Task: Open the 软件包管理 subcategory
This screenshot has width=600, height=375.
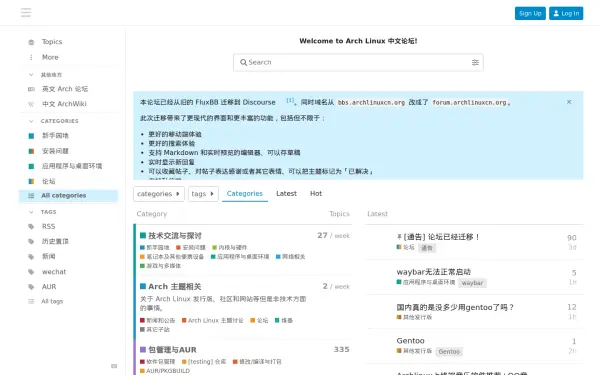Action: (x=158, y=362)
